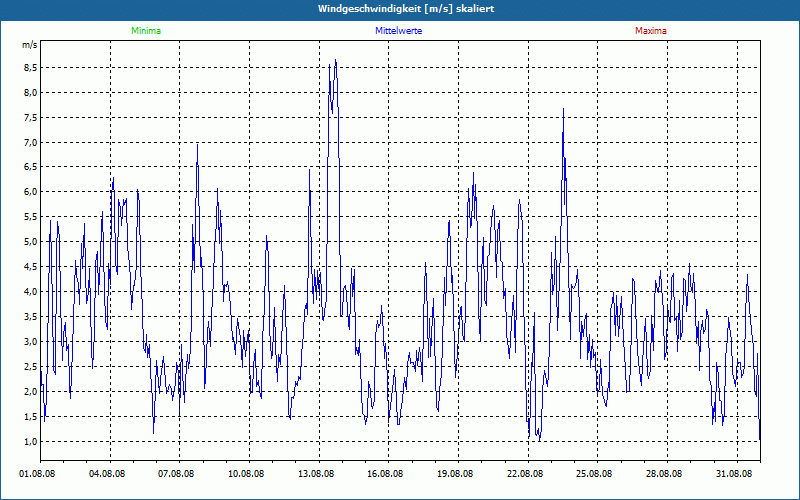The width and height of the screenshot is (800, 500).
Task: Click the 19.08.08 date label
Action: coord(455,474)
